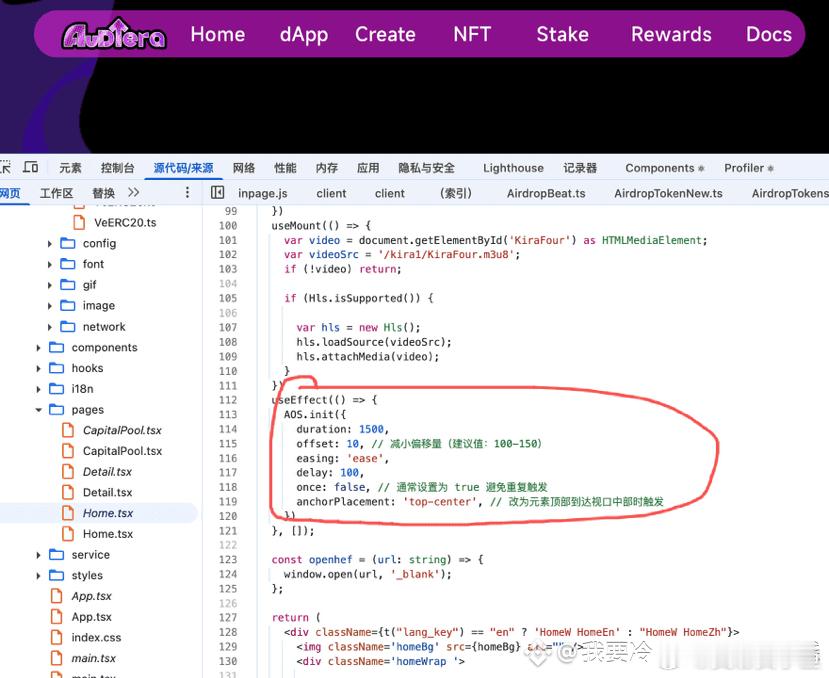
Task: Switch to the 性能 tab
Action: click(x=285, y=168)
